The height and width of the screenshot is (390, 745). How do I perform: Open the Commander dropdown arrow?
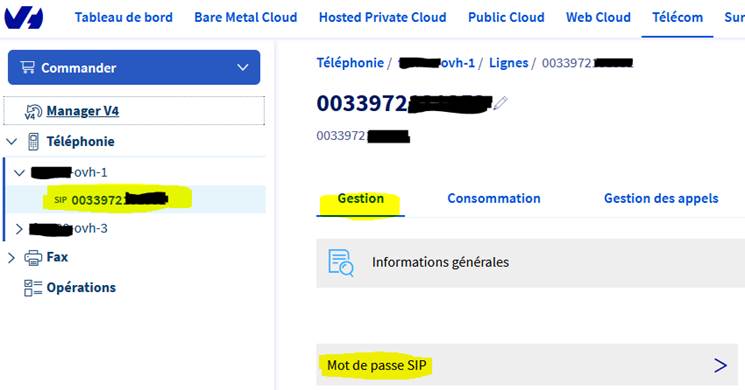pyautogui.click(x=243, y=67)
